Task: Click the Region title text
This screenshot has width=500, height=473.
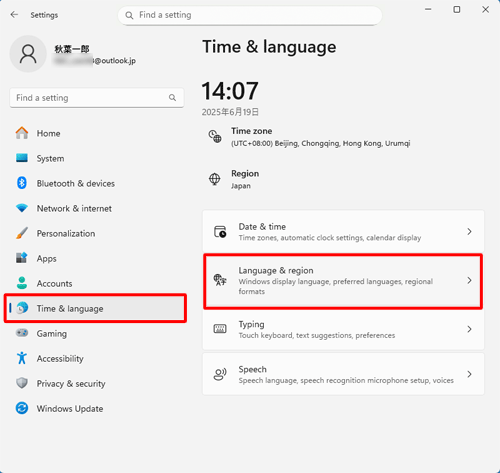Action: pos(245,174)
